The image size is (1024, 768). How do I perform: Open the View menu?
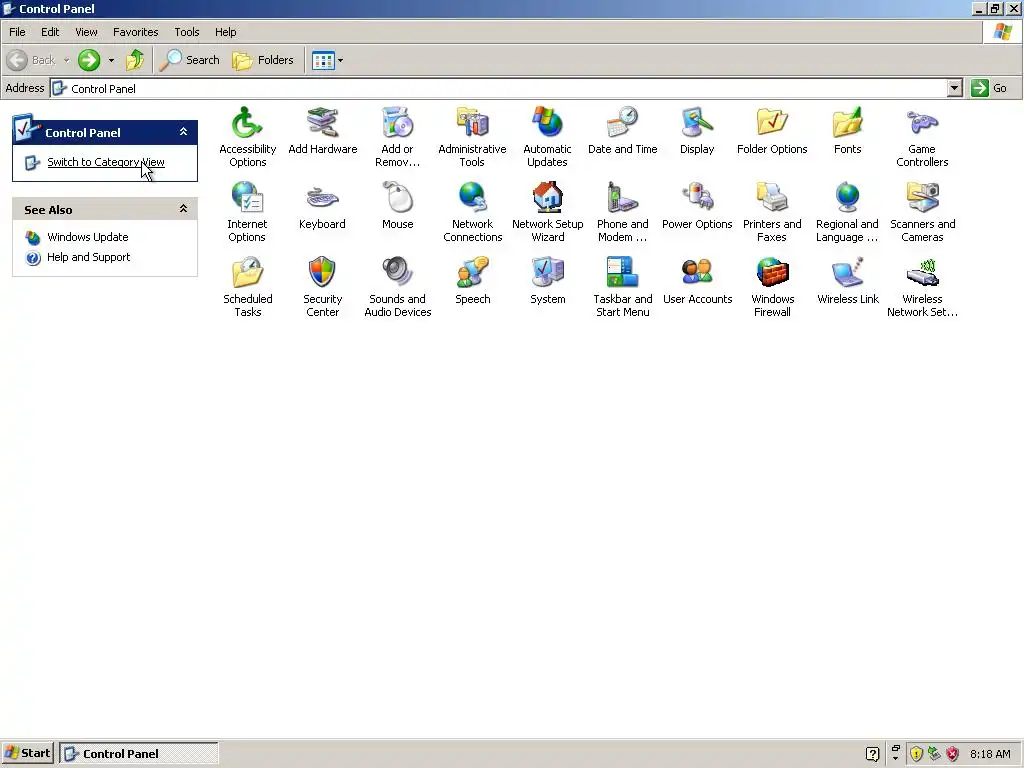86,32
